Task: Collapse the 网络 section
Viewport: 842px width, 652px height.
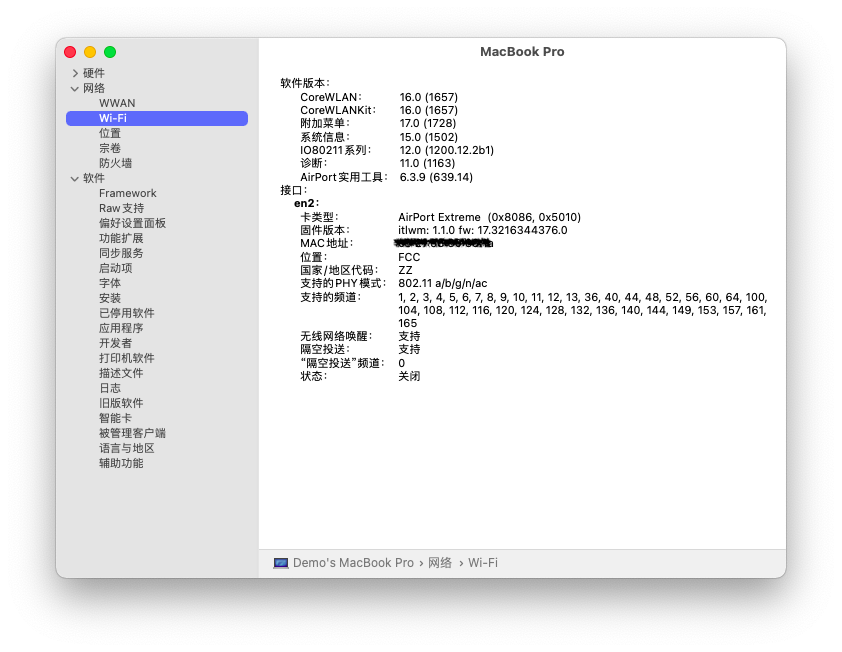Action: click(75, 89)
